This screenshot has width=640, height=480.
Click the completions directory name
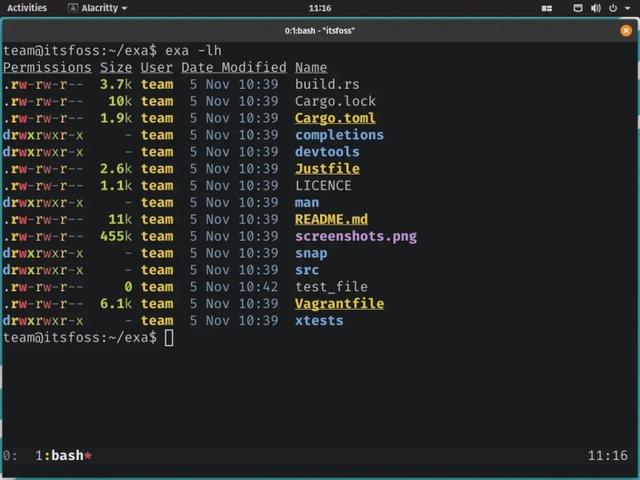point(339,135)
